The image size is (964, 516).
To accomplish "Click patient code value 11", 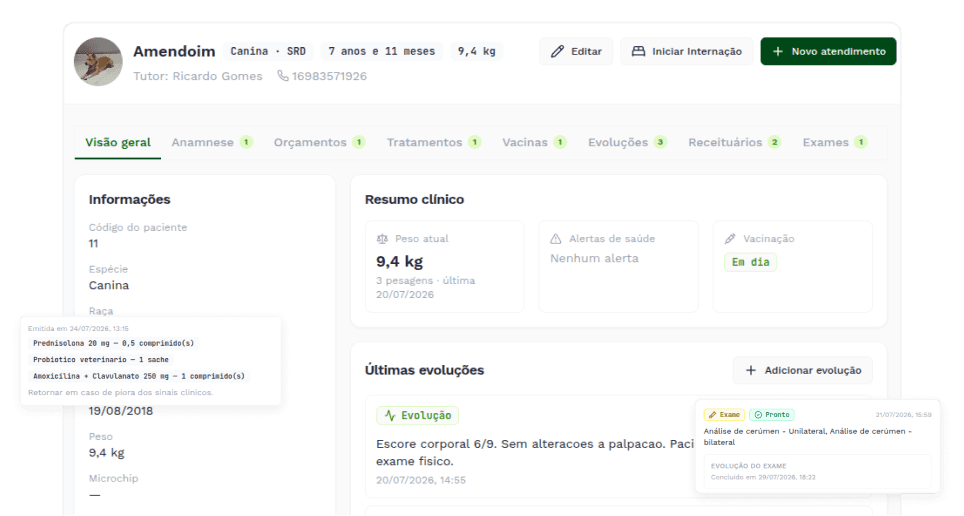I will [93, 244].
